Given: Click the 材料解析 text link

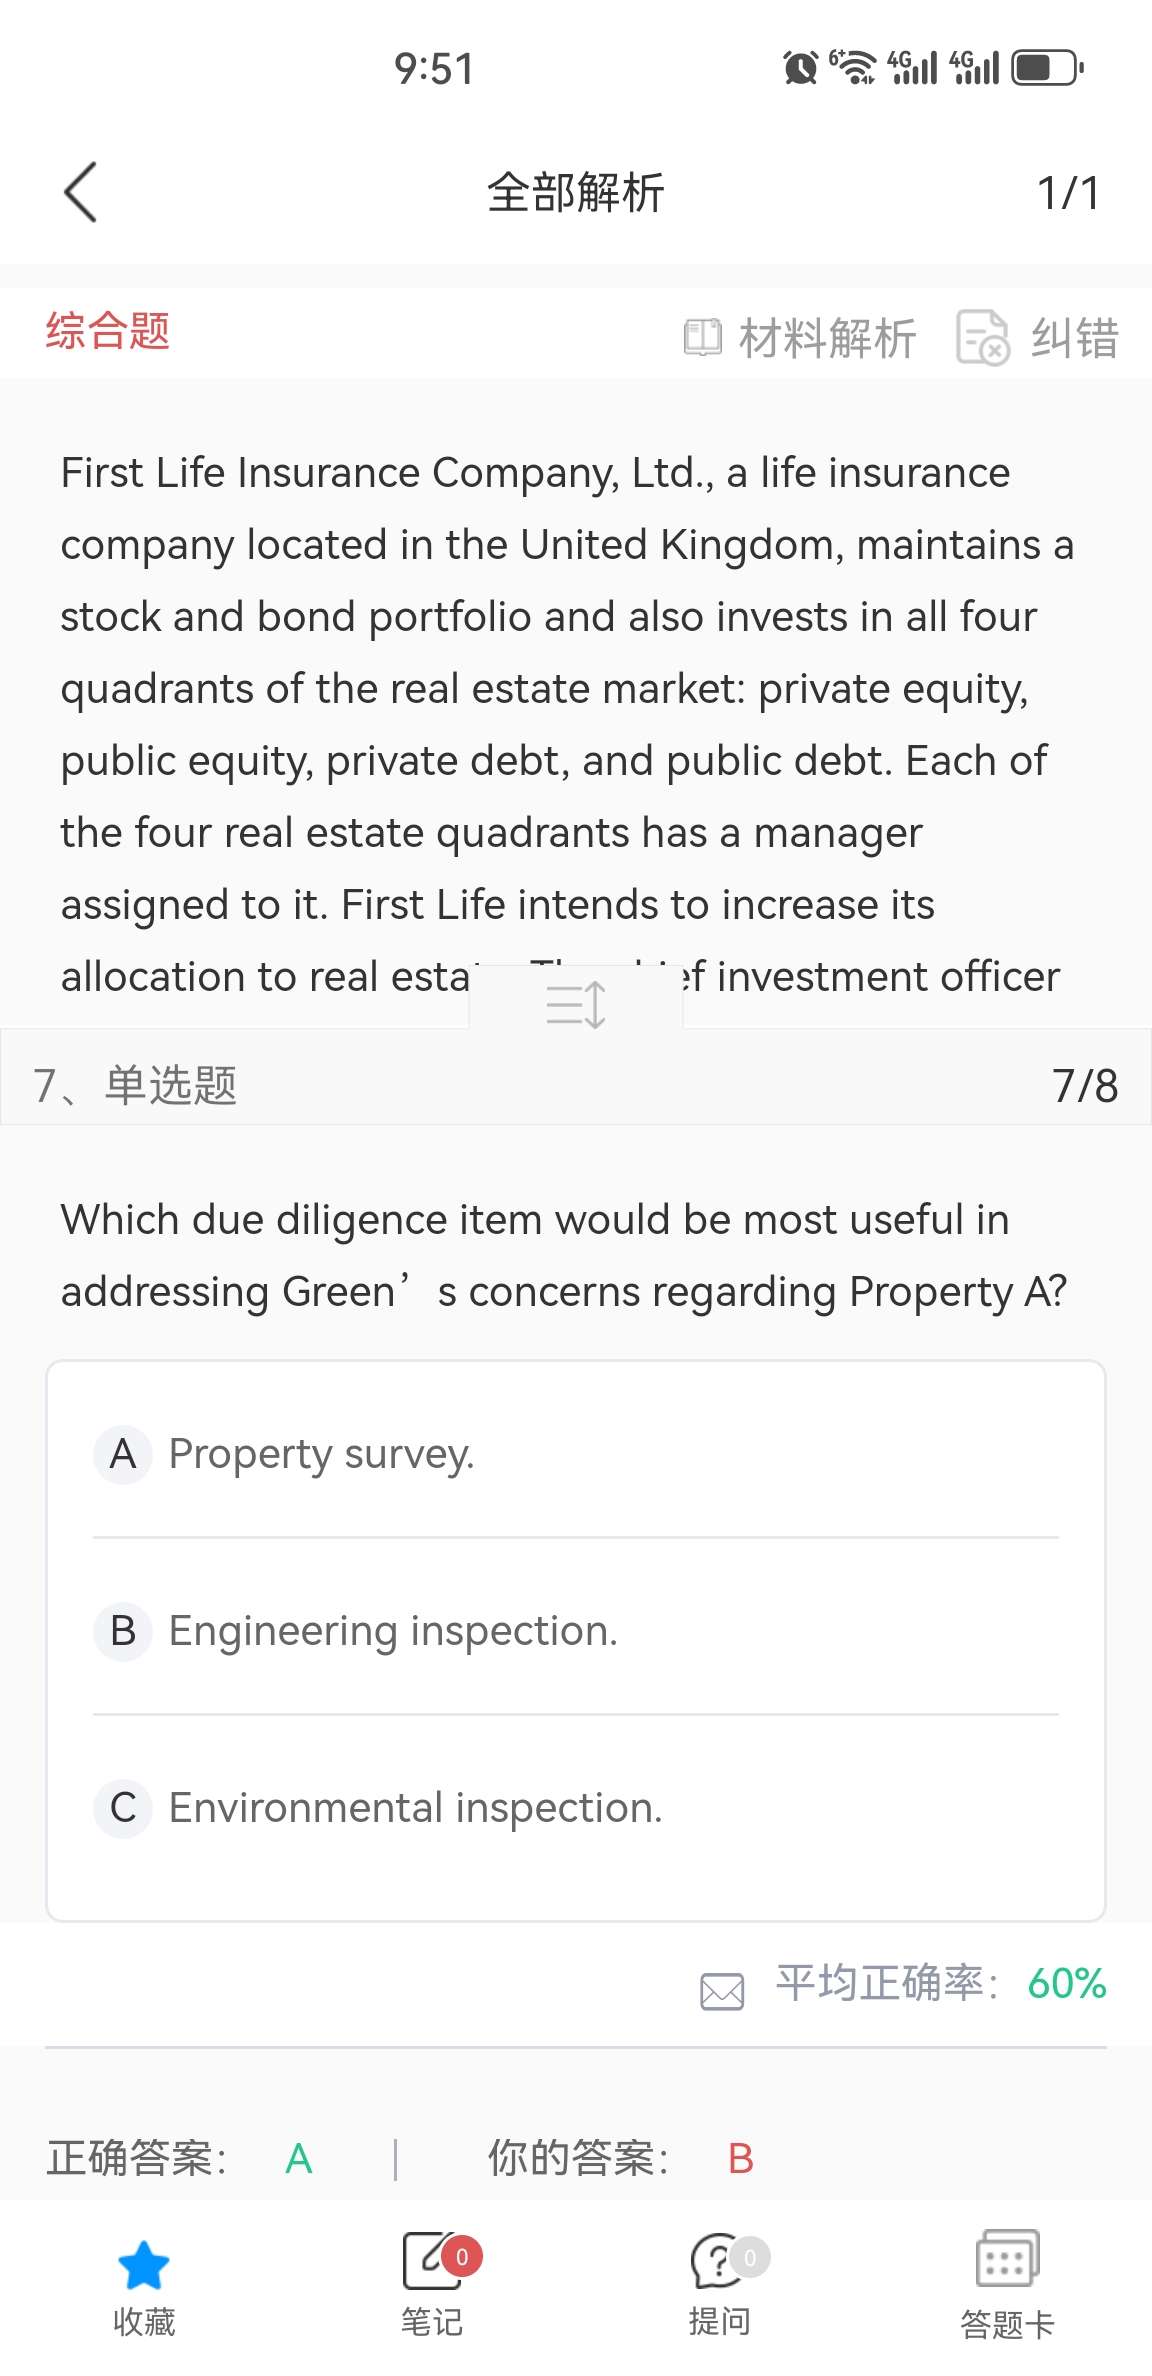Looking at the screenshot, I should point(827,338).
